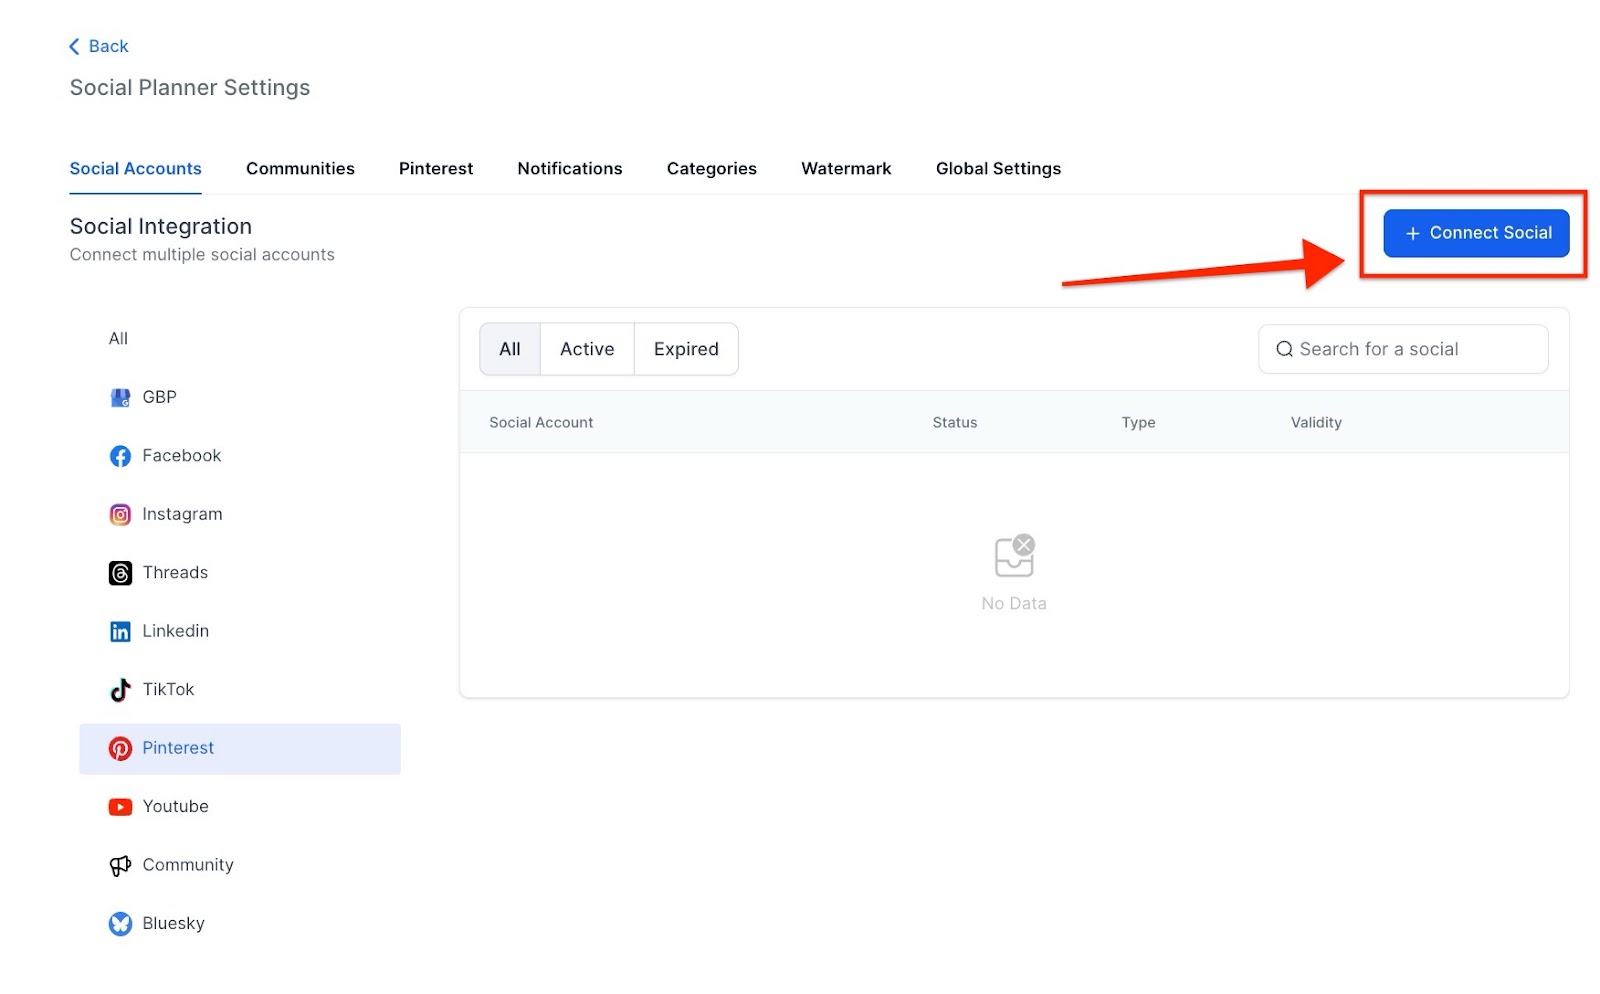This screenshot has width=1600, height=994.
Task: Switch to the Communities tab
Action: pyautogui.click(x=300, y=169)
